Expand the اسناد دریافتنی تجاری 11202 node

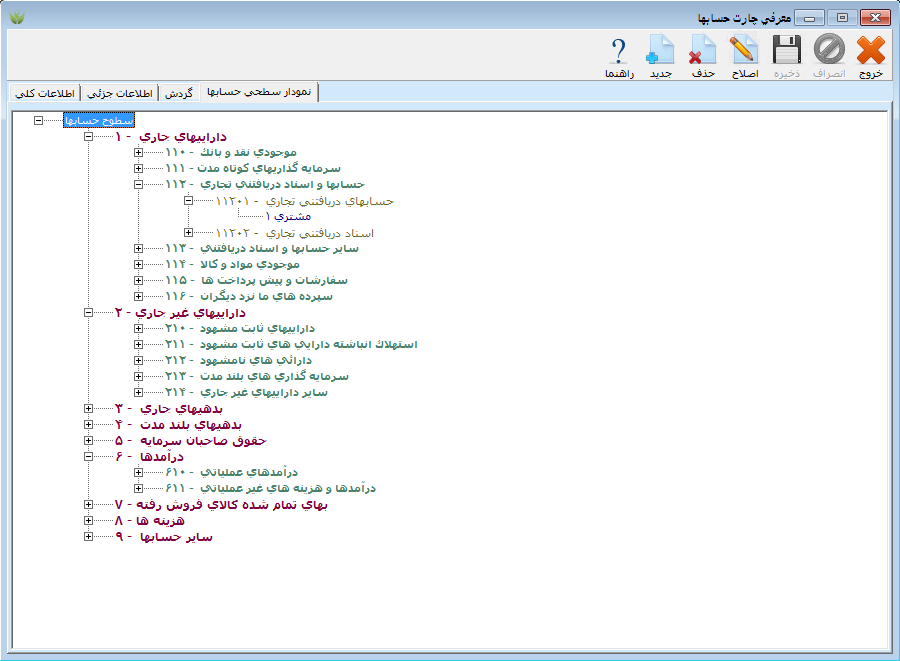click(188, 232)
